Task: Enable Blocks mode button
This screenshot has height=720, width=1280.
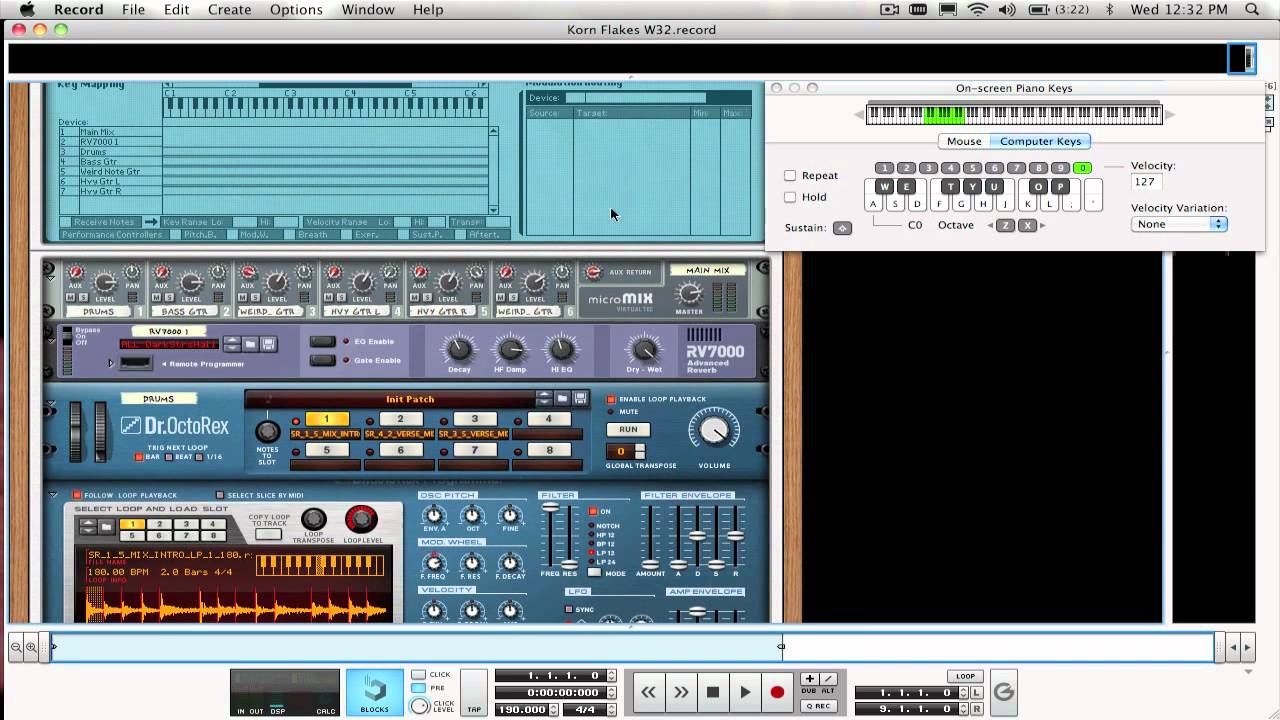Action: 375,693
